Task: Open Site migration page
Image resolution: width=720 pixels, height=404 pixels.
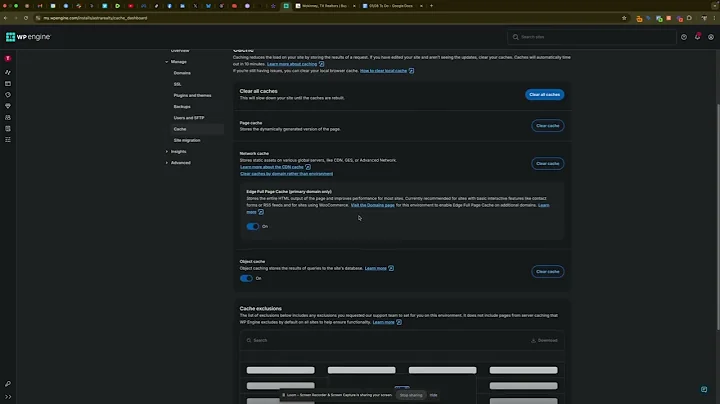Action: click(x=187, y=140)
